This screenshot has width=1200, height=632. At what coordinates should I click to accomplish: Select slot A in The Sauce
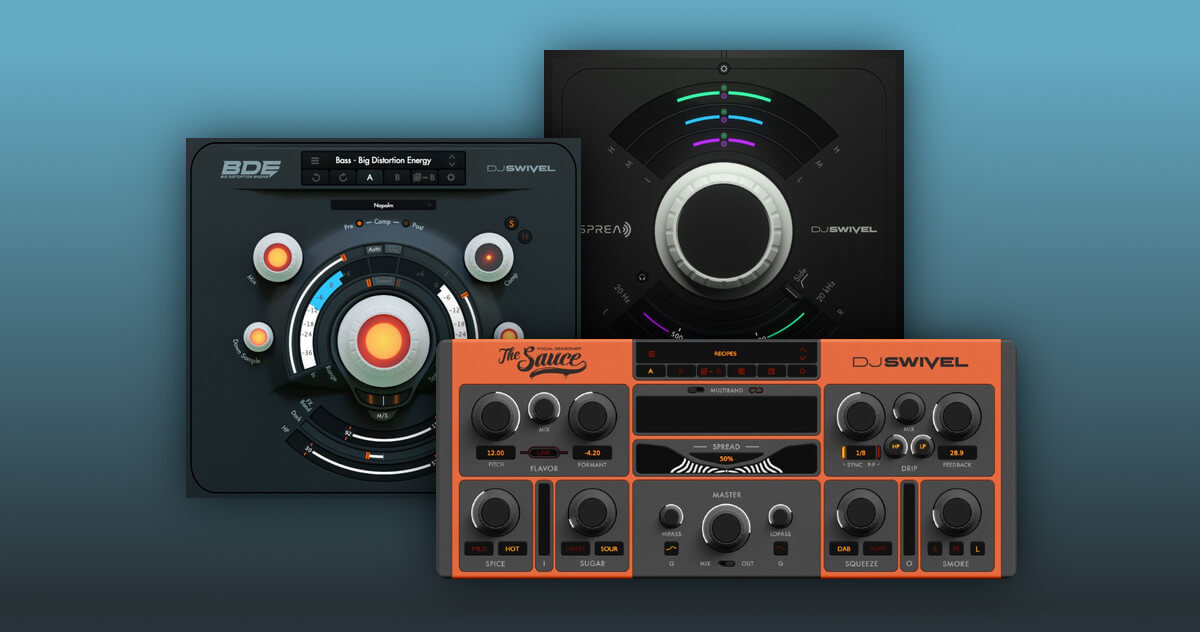click(651, 371)
